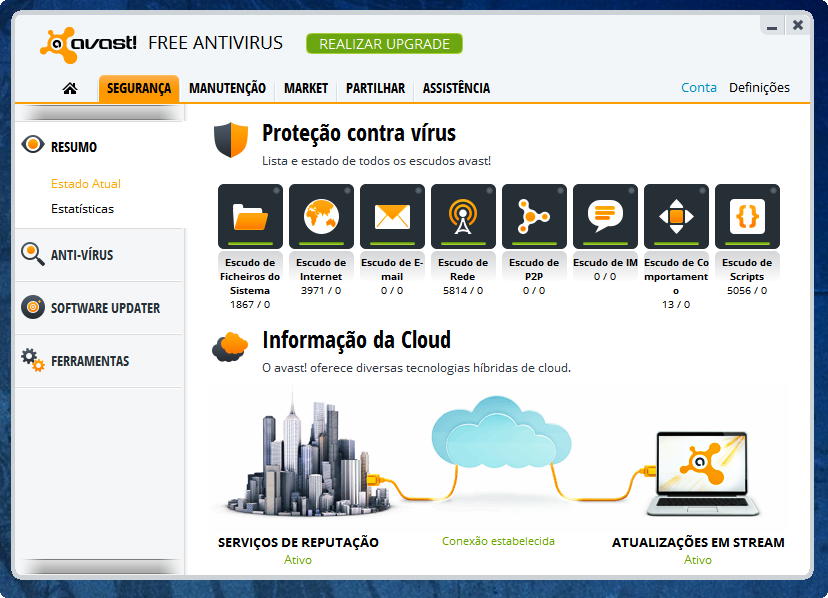Open the Network Shield antenna icon
This screenshot has width=828, height=598.
click(x=463, y=216)
